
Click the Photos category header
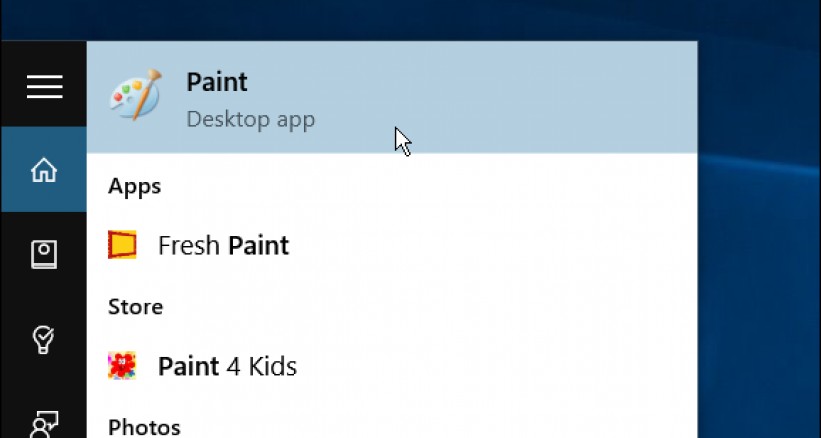pos(144,427)
